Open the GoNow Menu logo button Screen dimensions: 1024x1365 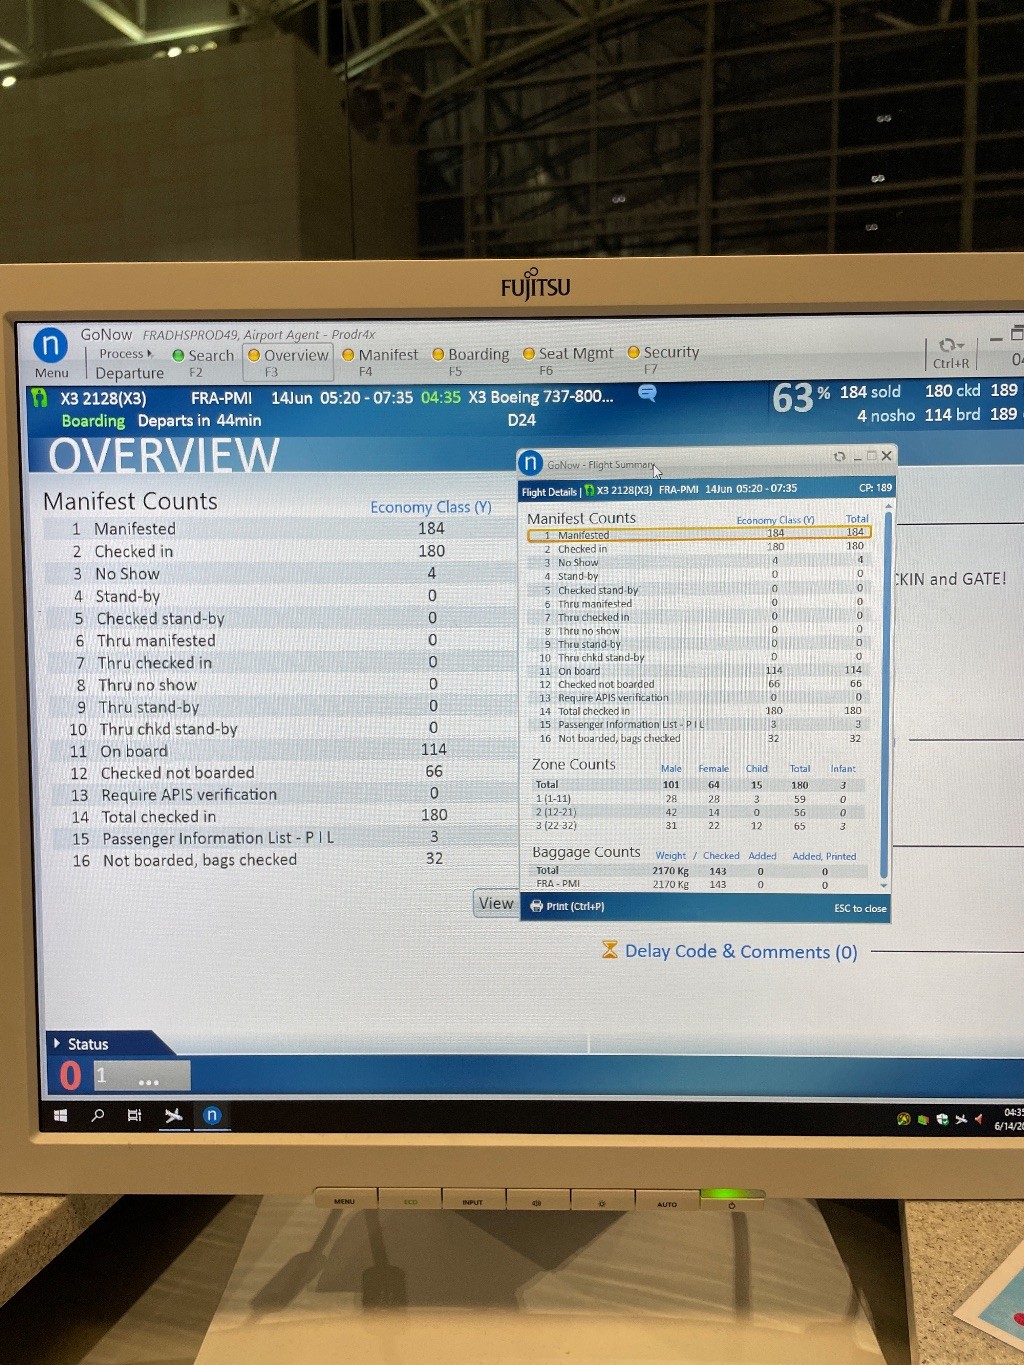(x=50, y=346)
